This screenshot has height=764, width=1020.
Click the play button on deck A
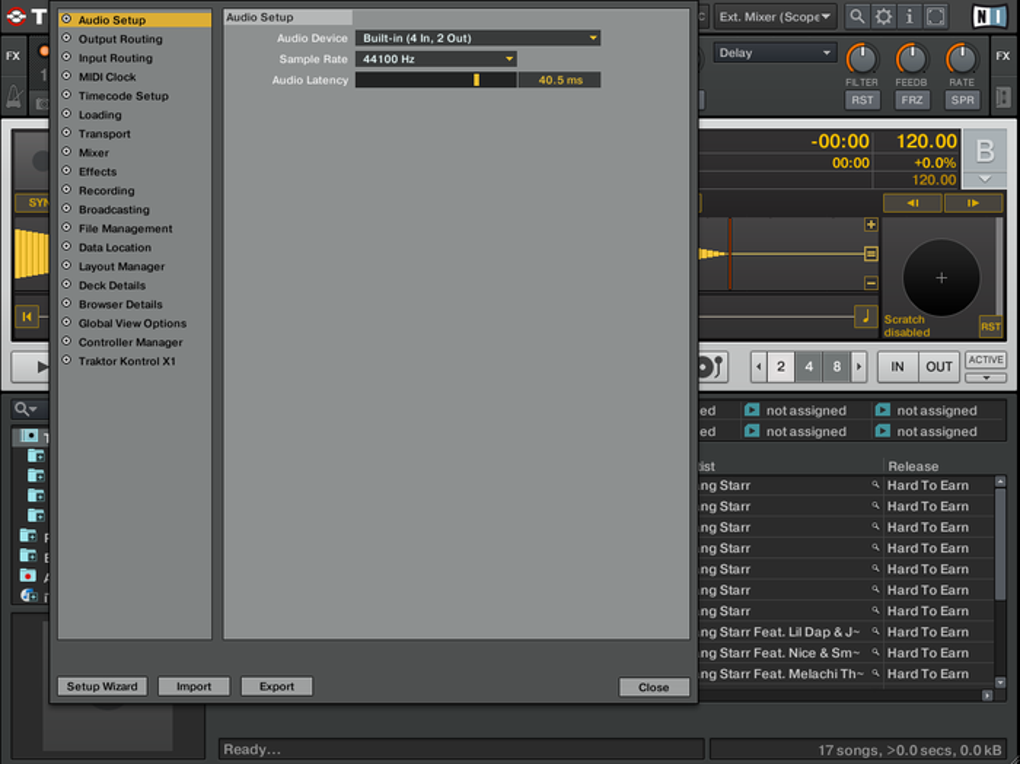[x=31, y=367]
